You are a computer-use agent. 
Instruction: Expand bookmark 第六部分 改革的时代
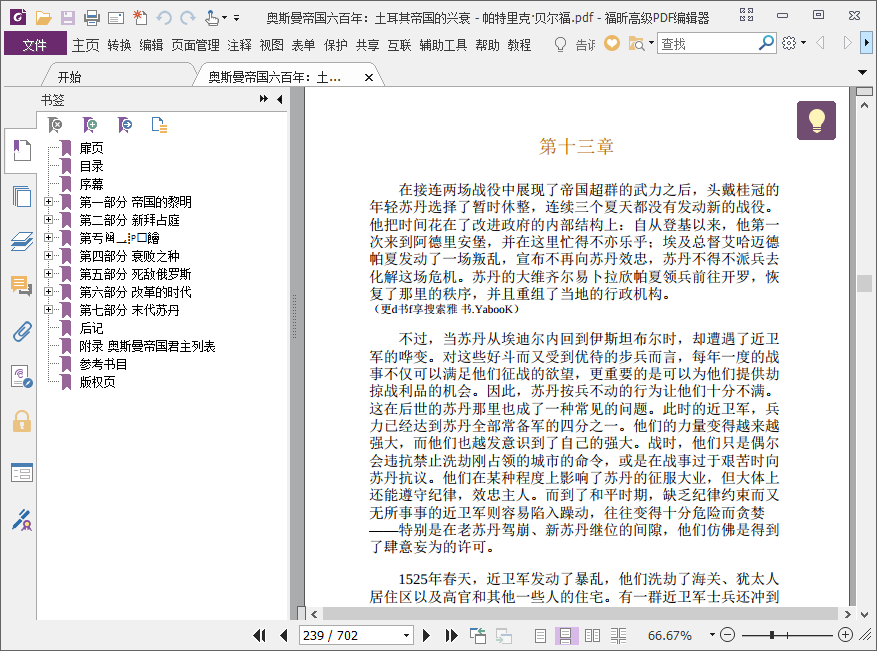click(49, 291)
